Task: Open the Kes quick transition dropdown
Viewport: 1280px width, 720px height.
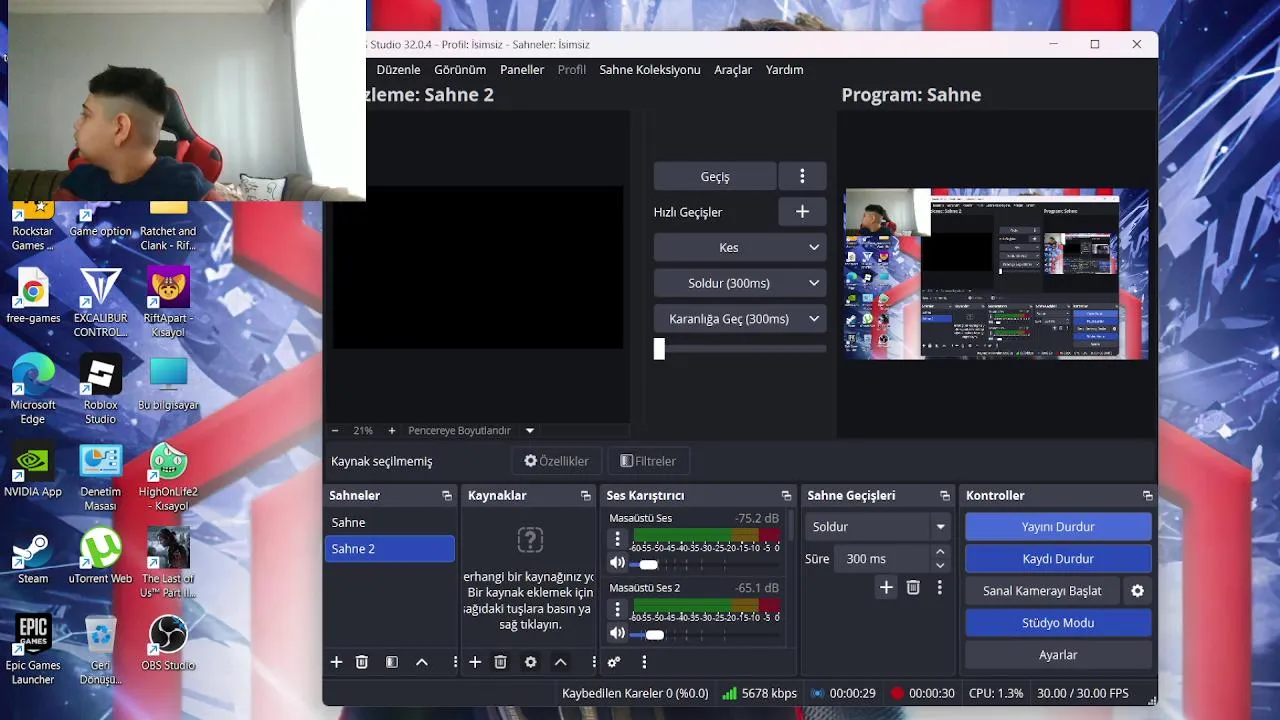Action: click(740, 248)
